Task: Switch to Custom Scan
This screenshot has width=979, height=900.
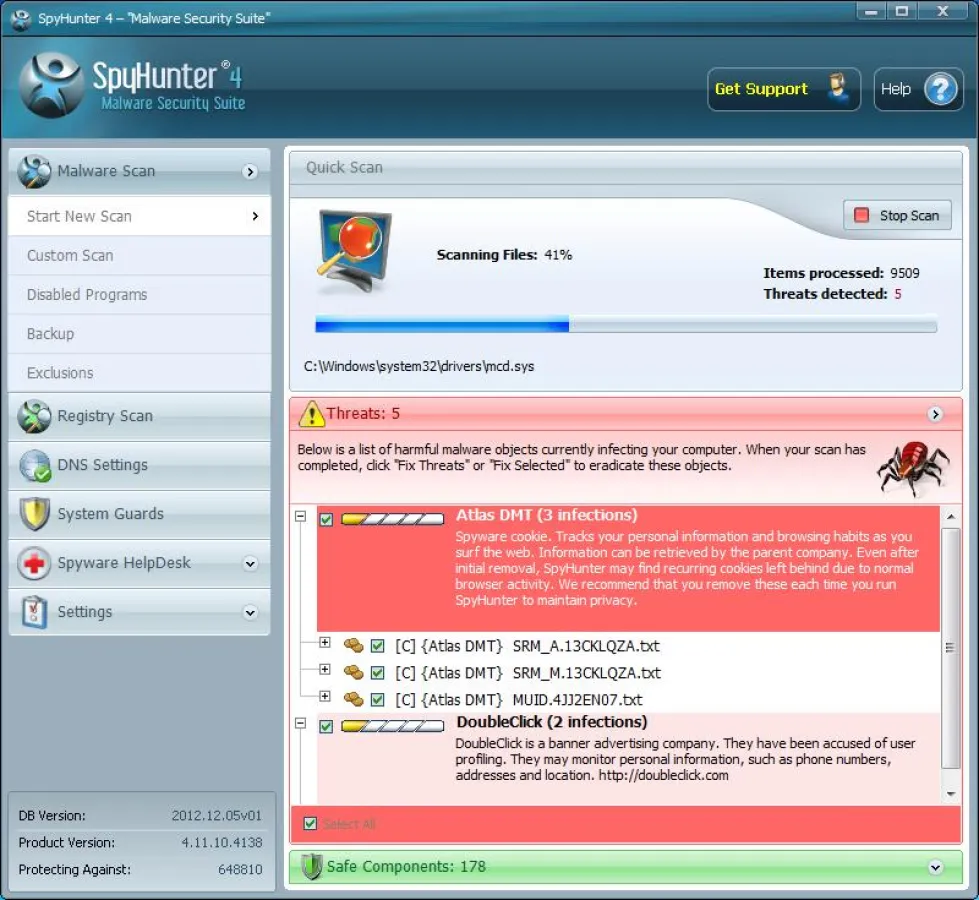Action: (x=70, y=255)
